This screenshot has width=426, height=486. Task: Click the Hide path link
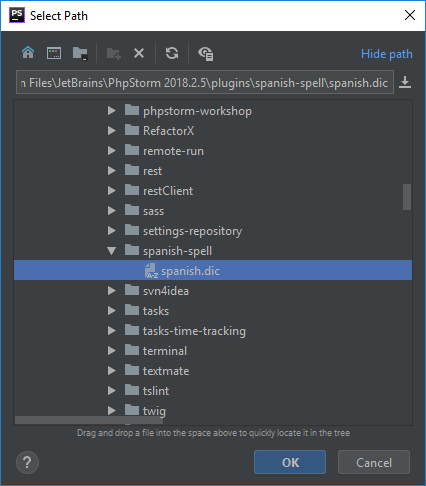pyautogui.click(x=387, y=54)
